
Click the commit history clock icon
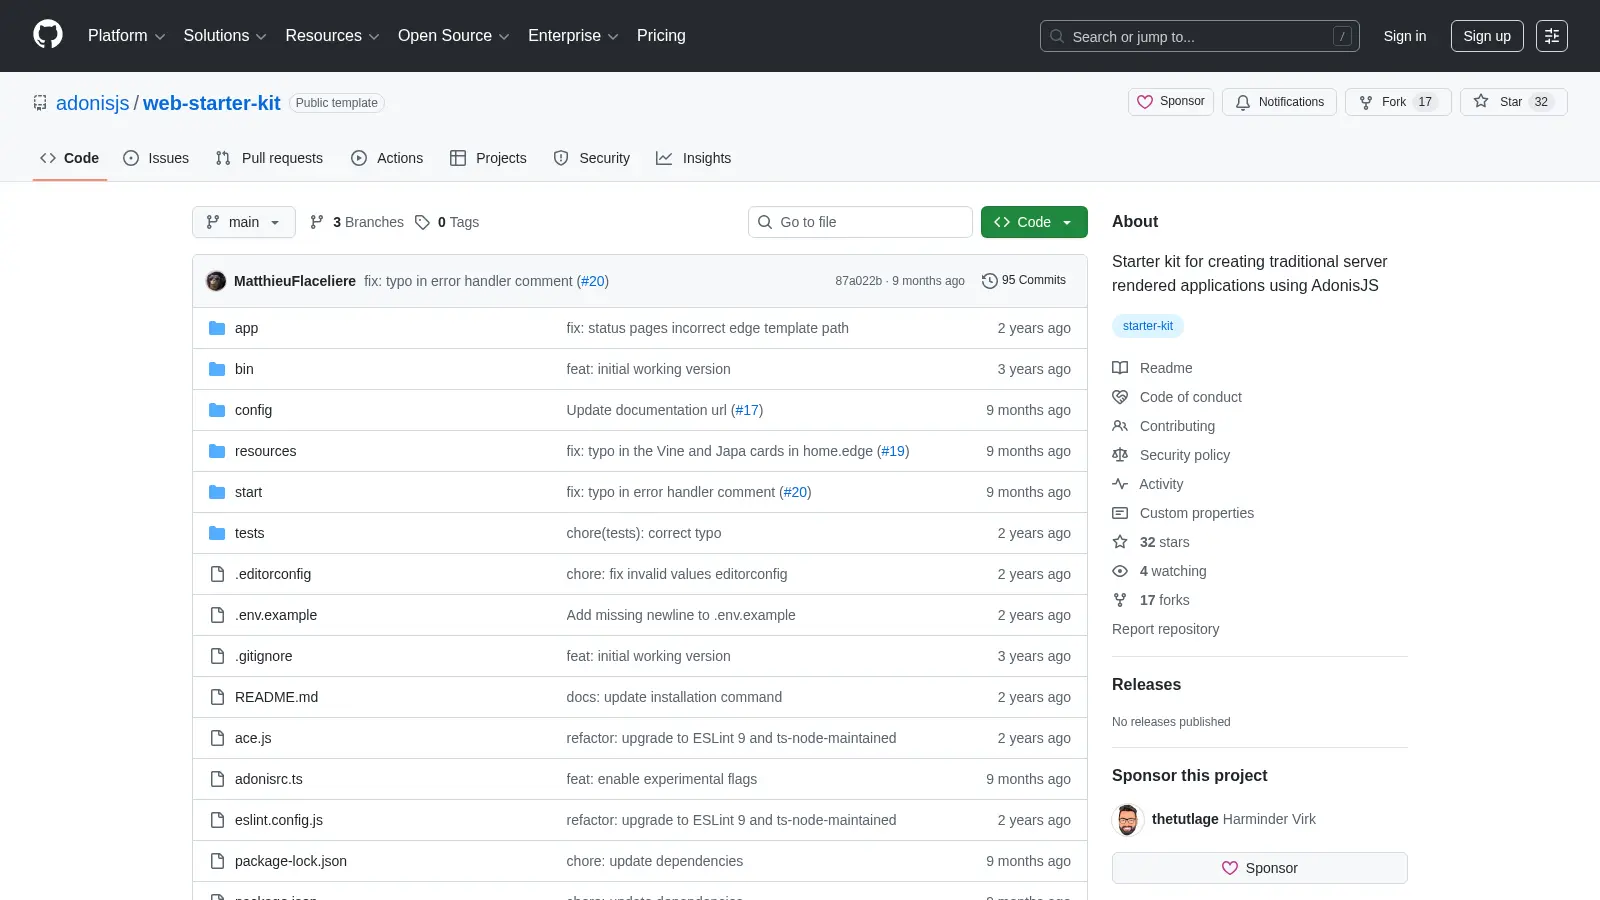pos(990,281)
